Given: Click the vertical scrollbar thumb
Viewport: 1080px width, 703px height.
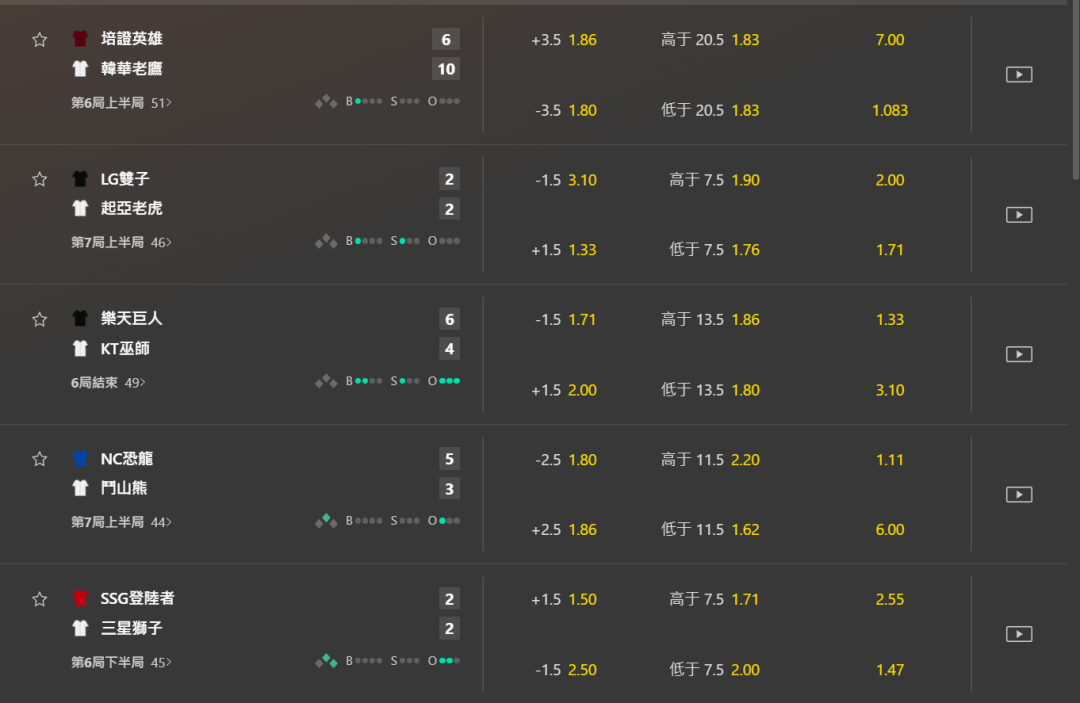Looking at the screenshot, I should click(x=1075, y=90).
